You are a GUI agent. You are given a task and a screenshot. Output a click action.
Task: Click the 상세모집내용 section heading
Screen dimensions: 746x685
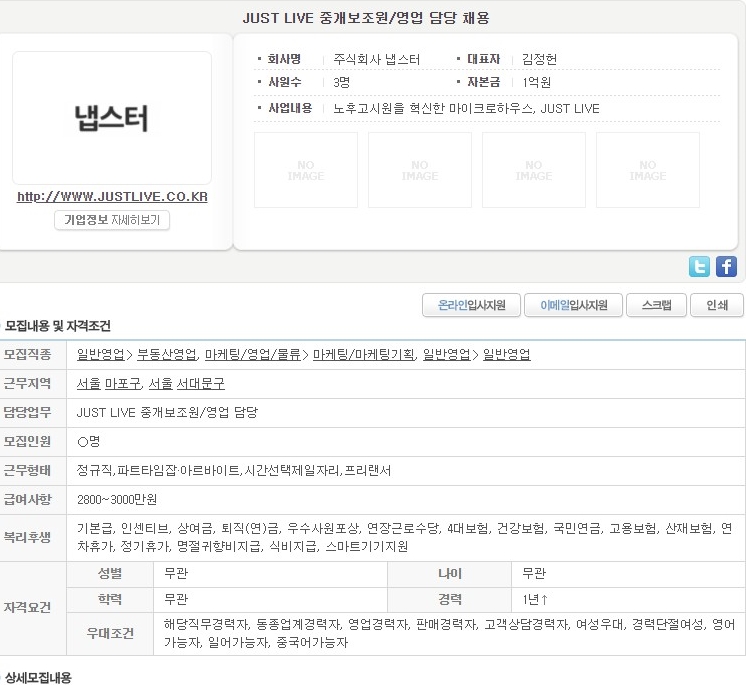38,677
